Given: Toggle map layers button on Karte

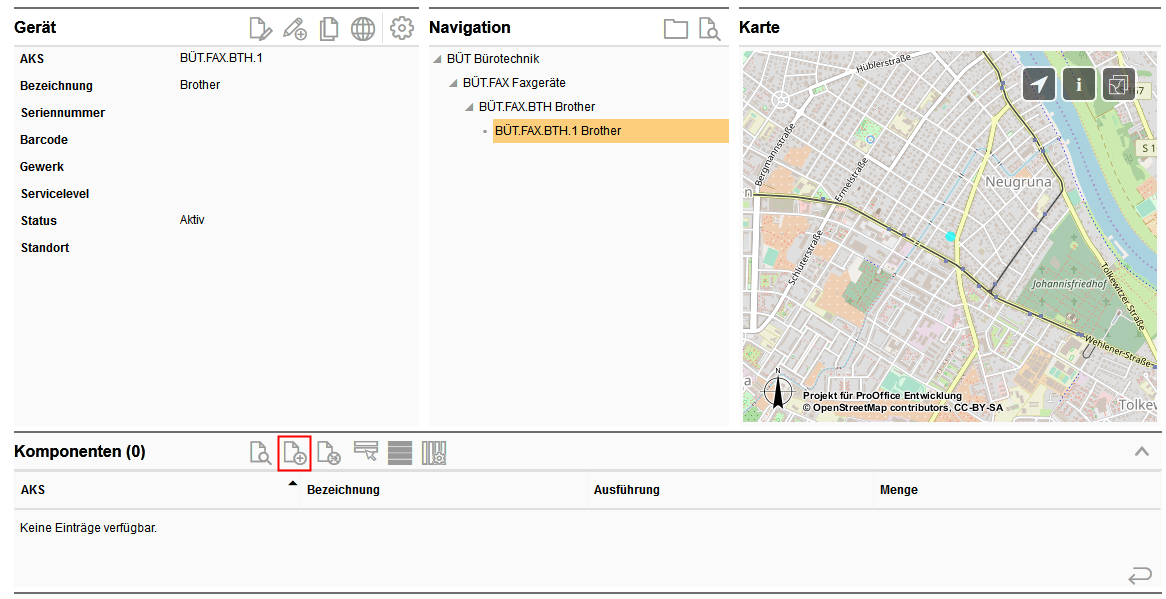Looking at the screenshot, I should point(1118,85).
